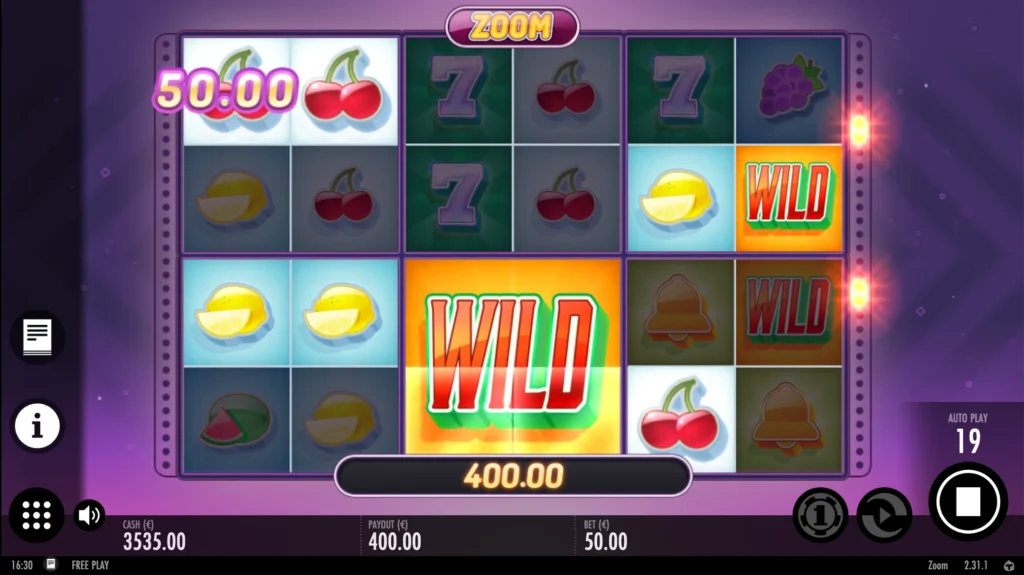Click the Zoom logo at top
This screenshot has height=575, width=1024.
512,27
